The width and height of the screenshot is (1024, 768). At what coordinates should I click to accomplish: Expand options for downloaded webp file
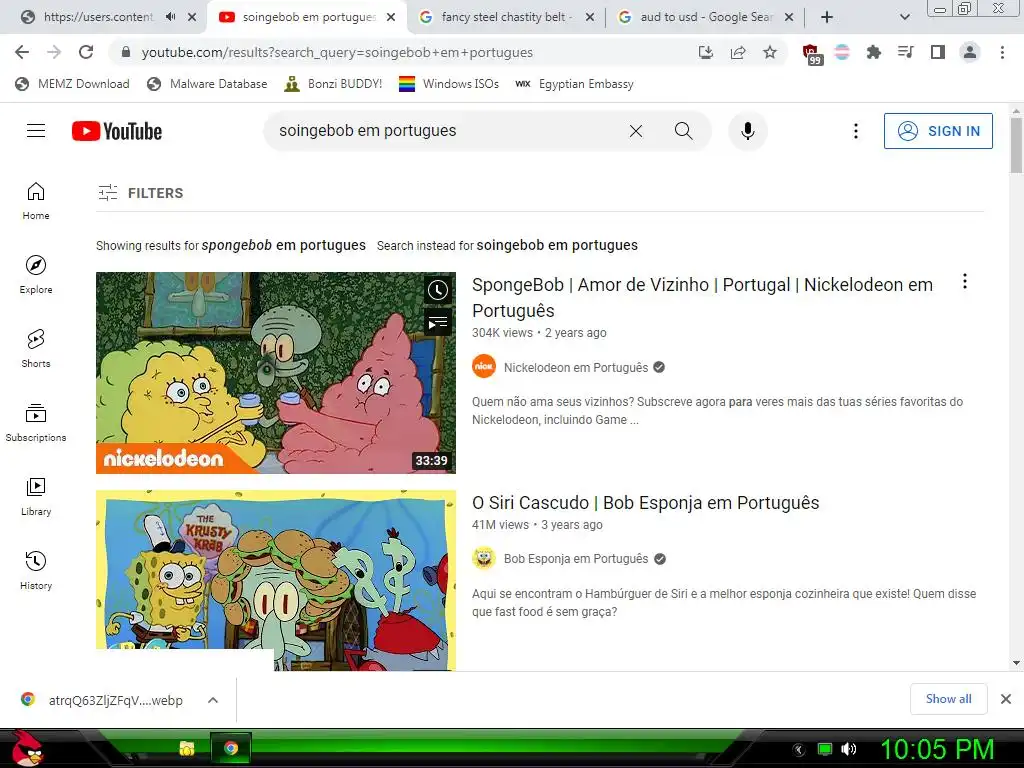[213, 700]
